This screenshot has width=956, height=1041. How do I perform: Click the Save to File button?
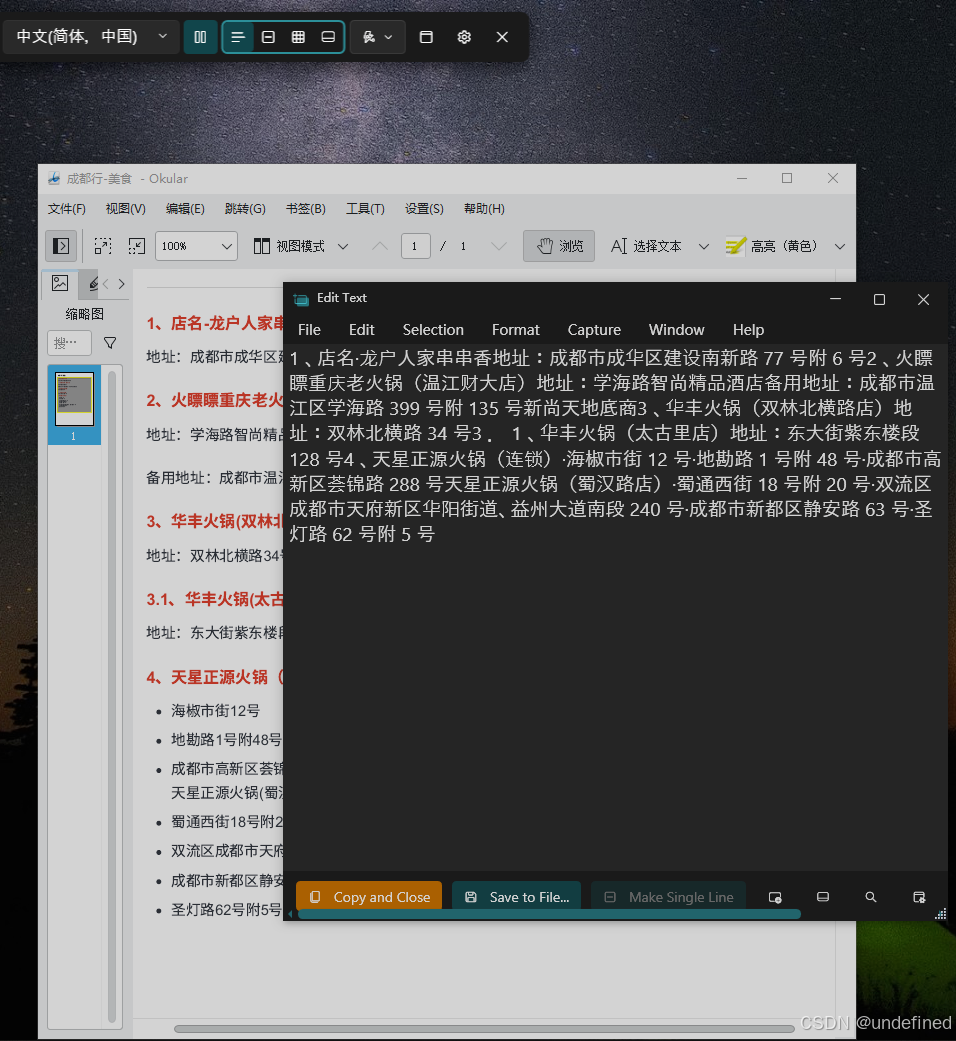[x=516, y=897]
